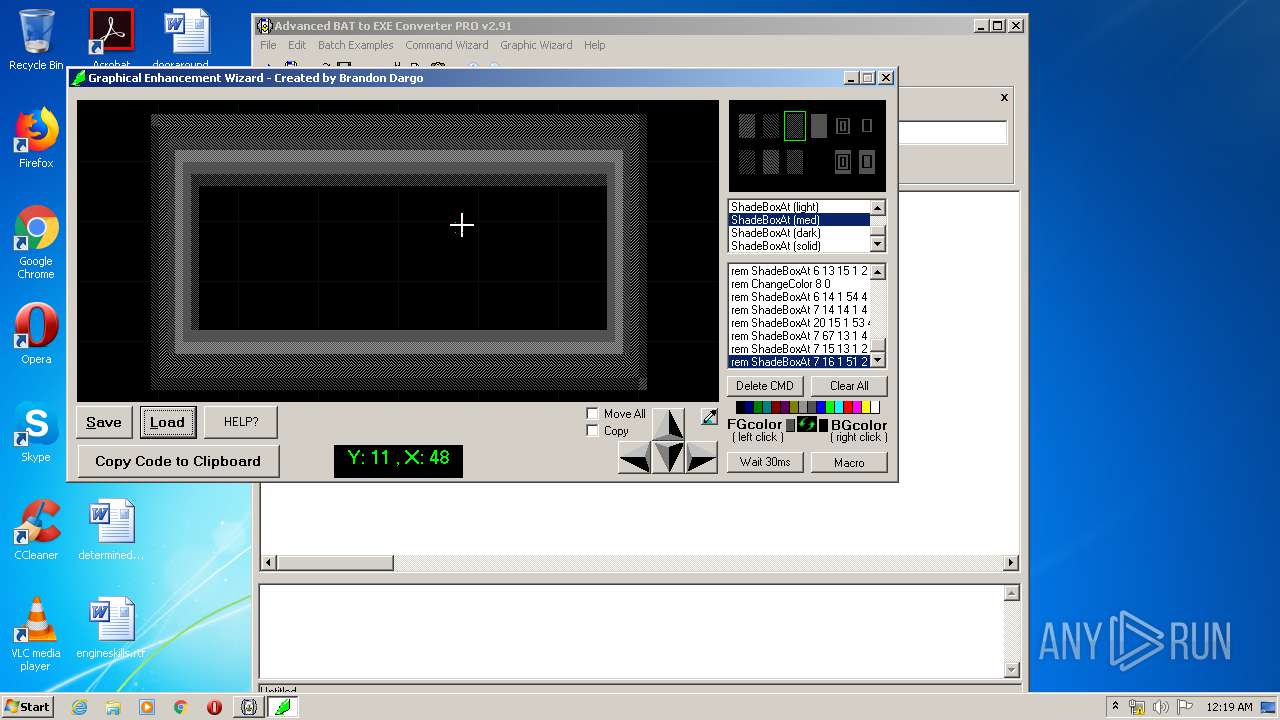
Task: Pick the white swatch in the palette
Action: point(875,407)
